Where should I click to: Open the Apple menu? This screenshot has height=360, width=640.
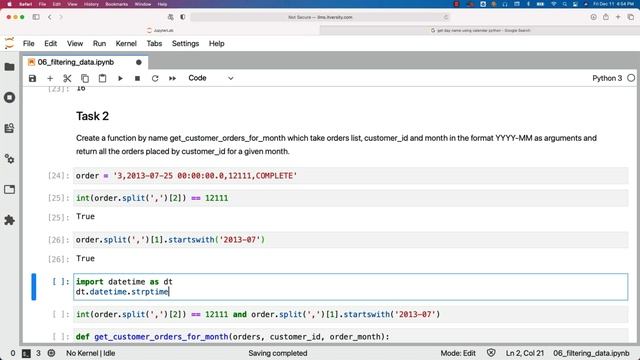tap(9, 4)
